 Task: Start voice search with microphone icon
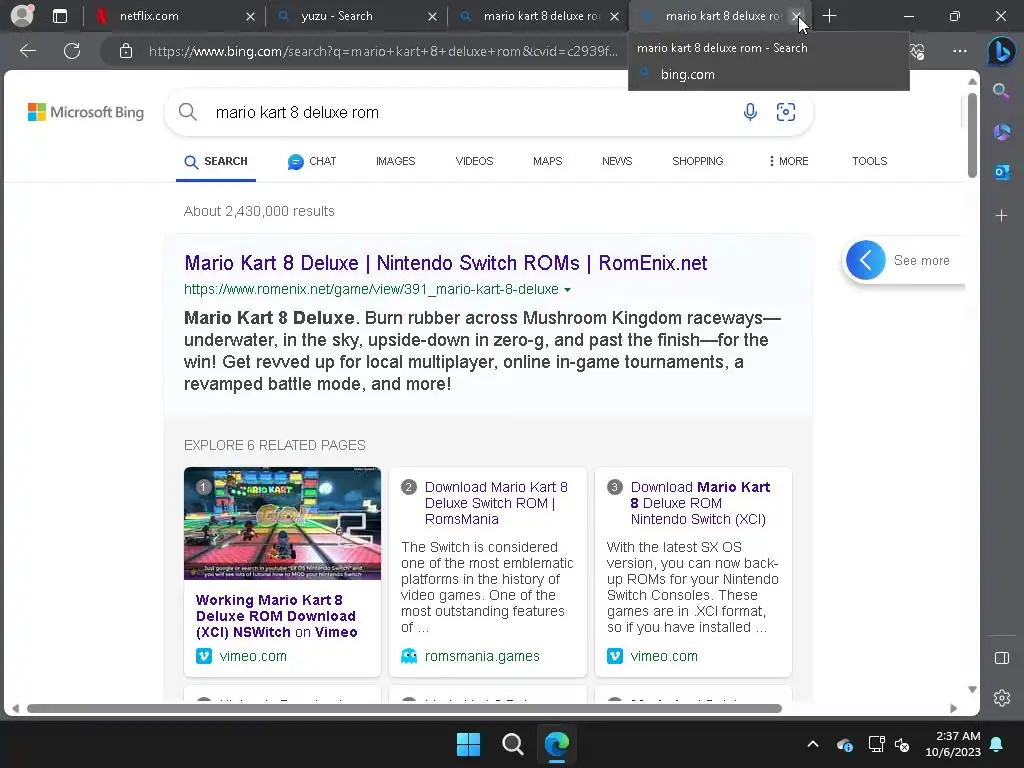coord(750,112)
